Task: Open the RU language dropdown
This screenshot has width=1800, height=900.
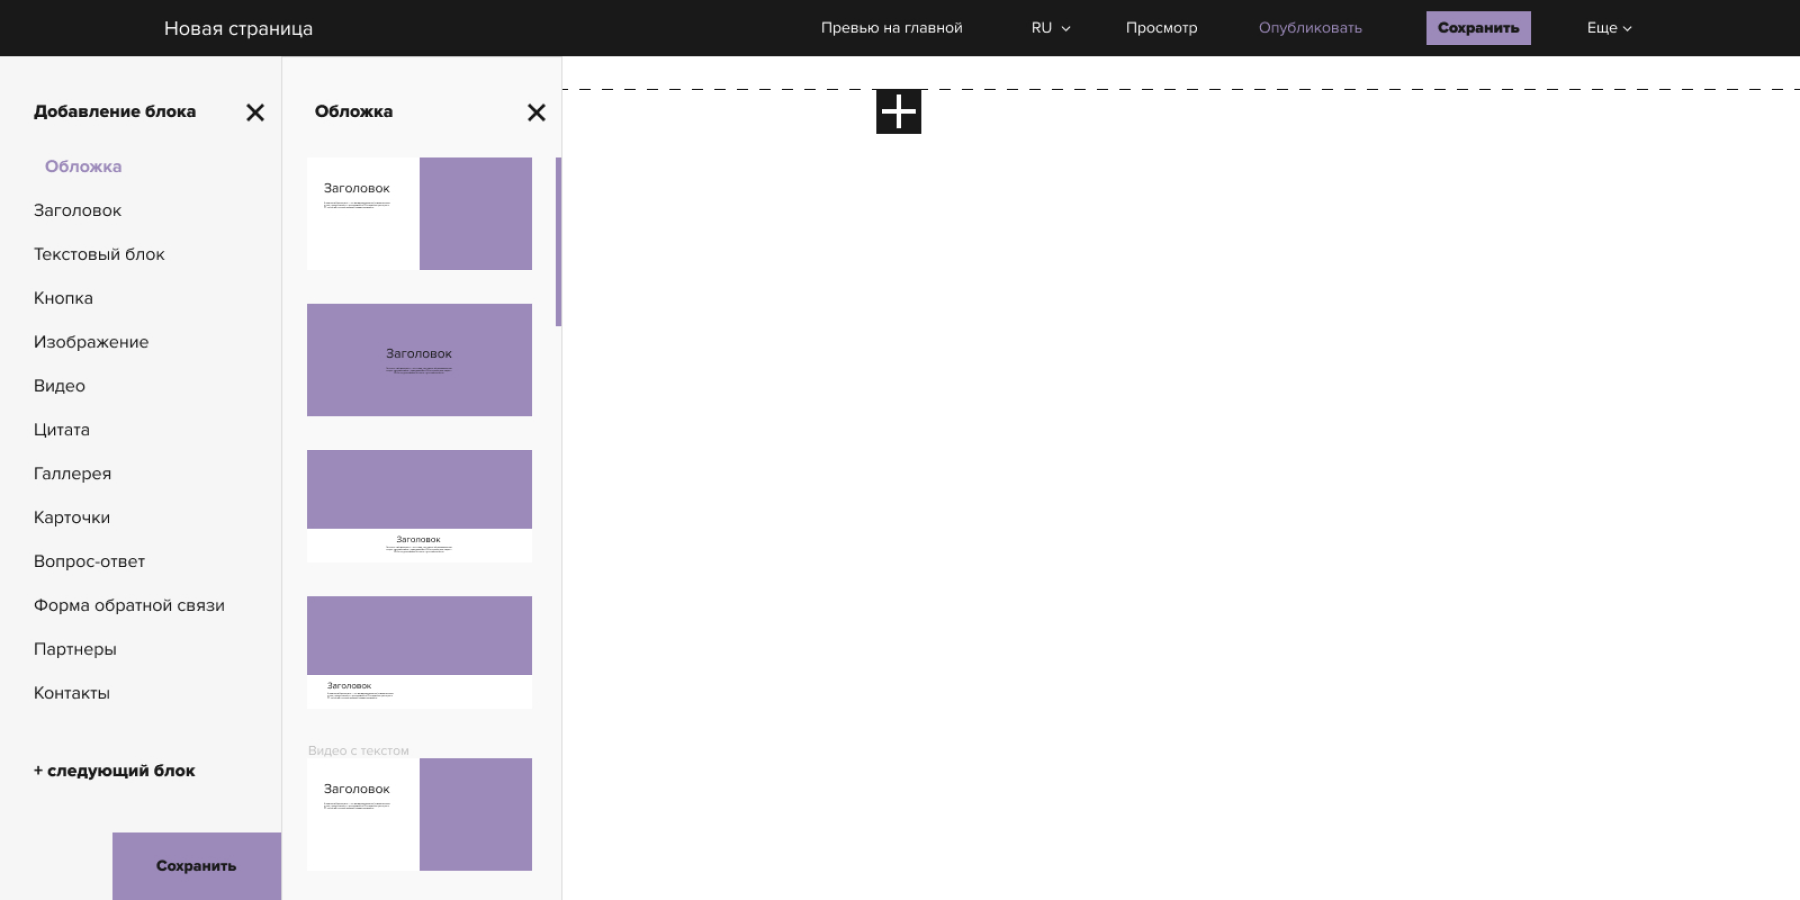Action: point(1050,28)
